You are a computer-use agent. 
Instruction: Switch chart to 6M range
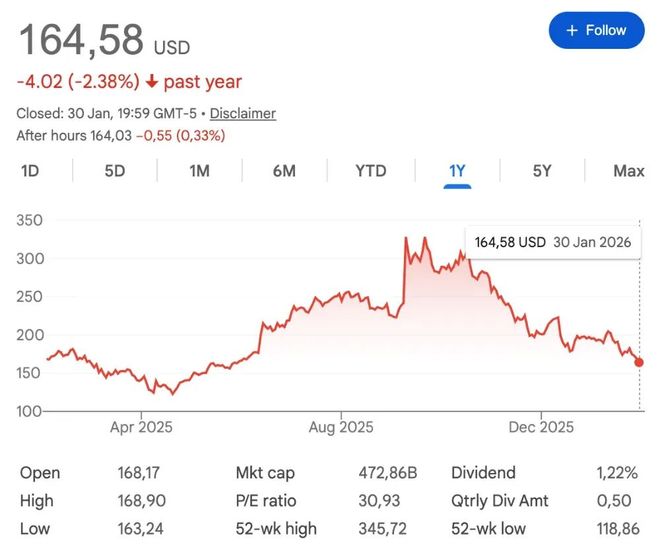(284, 171)
